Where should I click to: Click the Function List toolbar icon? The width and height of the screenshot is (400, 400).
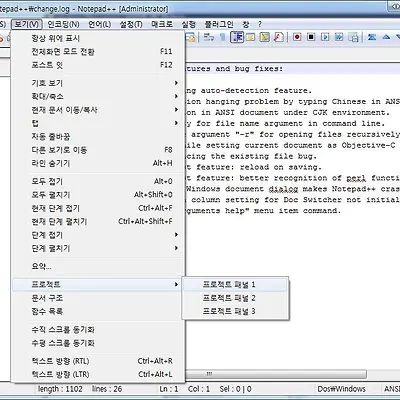278,37
